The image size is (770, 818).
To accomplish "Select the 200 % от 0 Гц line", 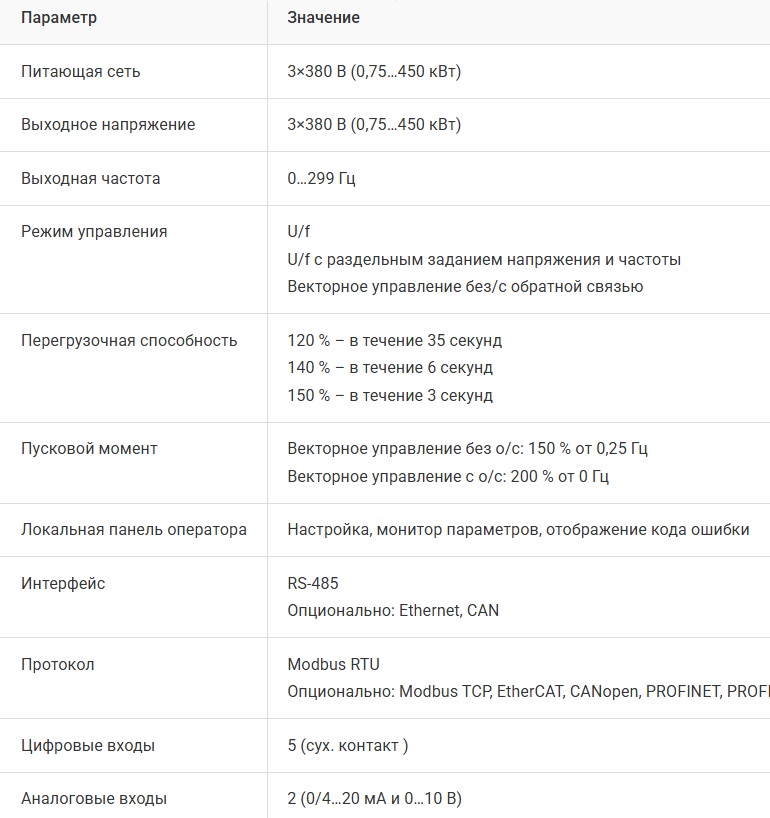I will 448,476.
